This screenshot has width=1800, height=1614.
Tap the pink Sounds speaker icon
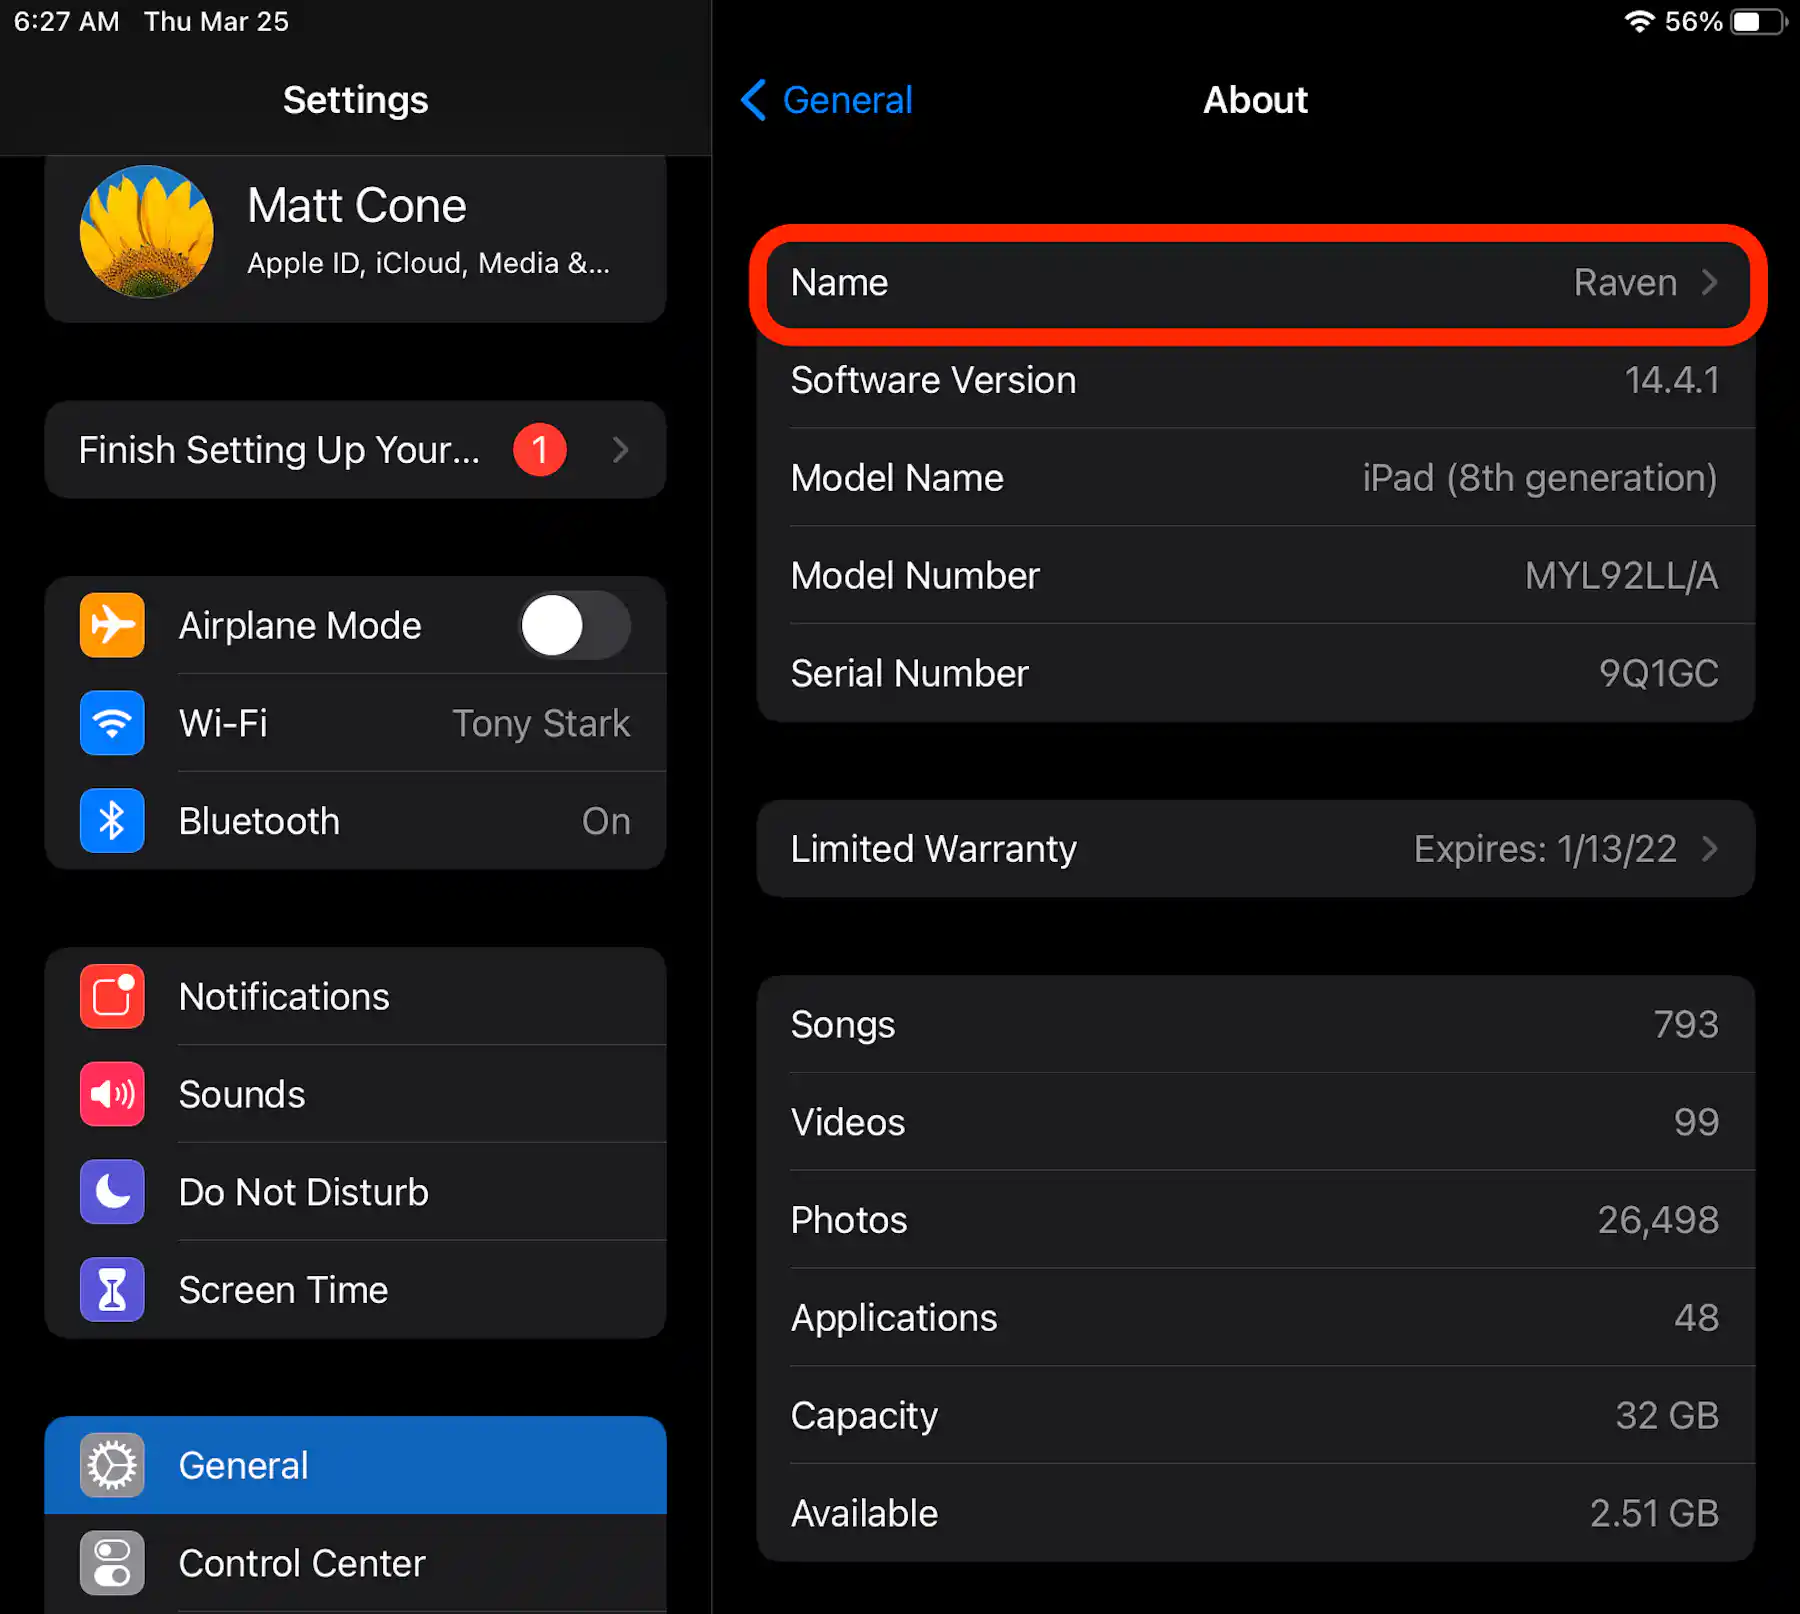(112, 1094)
